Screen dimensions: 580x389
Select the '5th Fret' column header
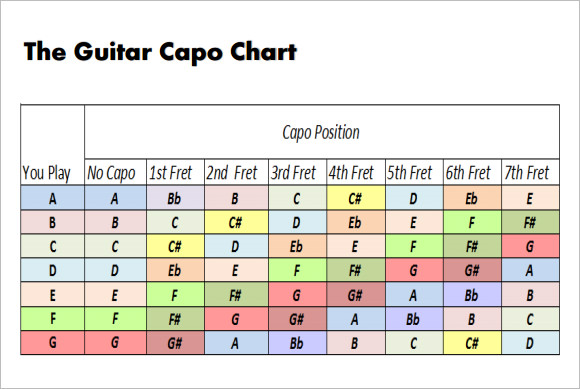[x=414, y=173]
